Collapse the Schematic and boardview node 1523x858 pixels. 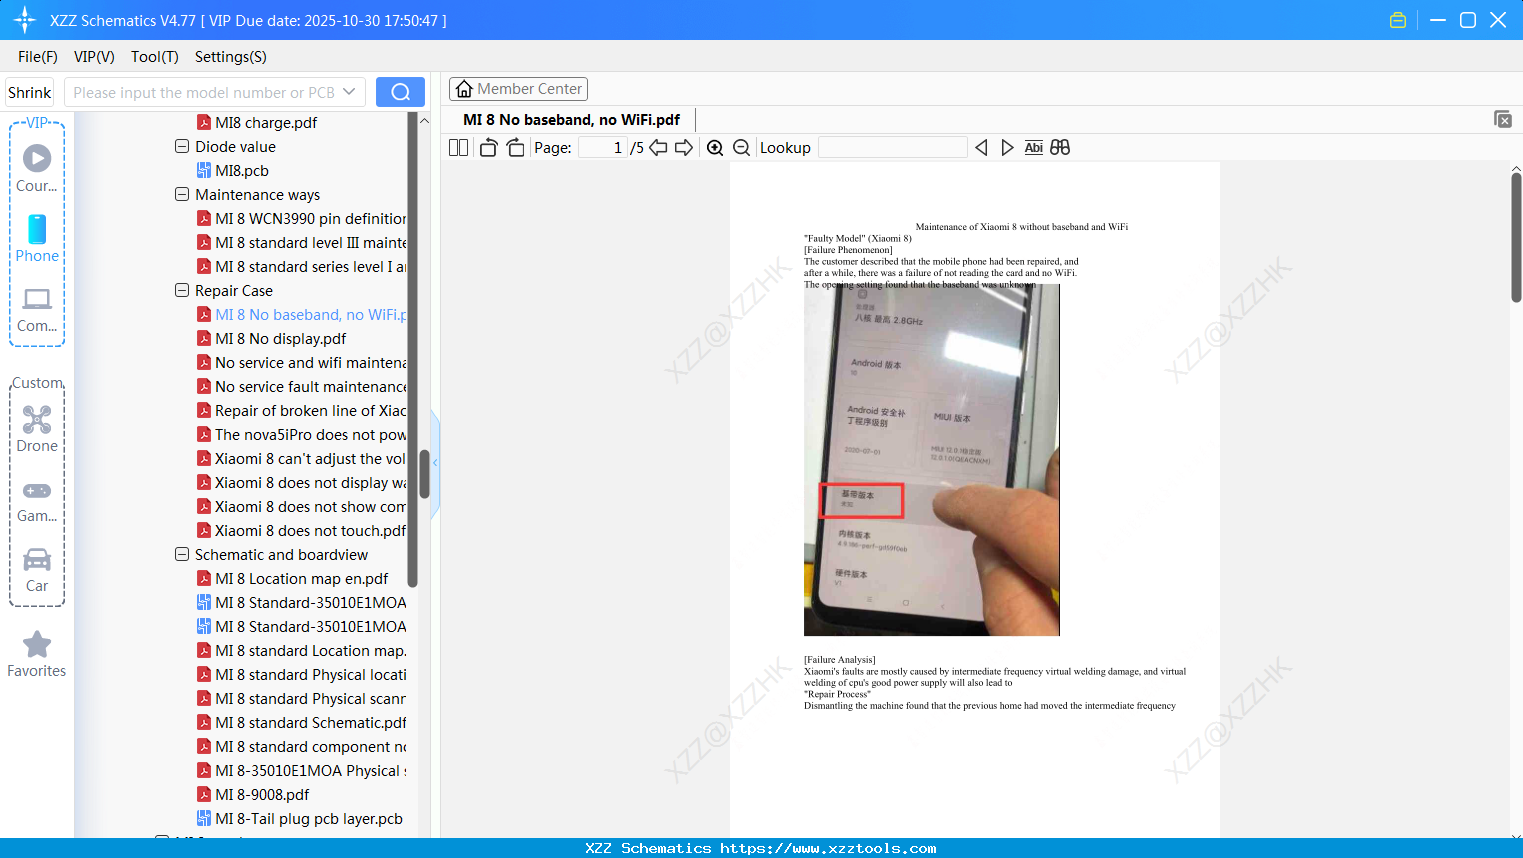pos(182,554)
